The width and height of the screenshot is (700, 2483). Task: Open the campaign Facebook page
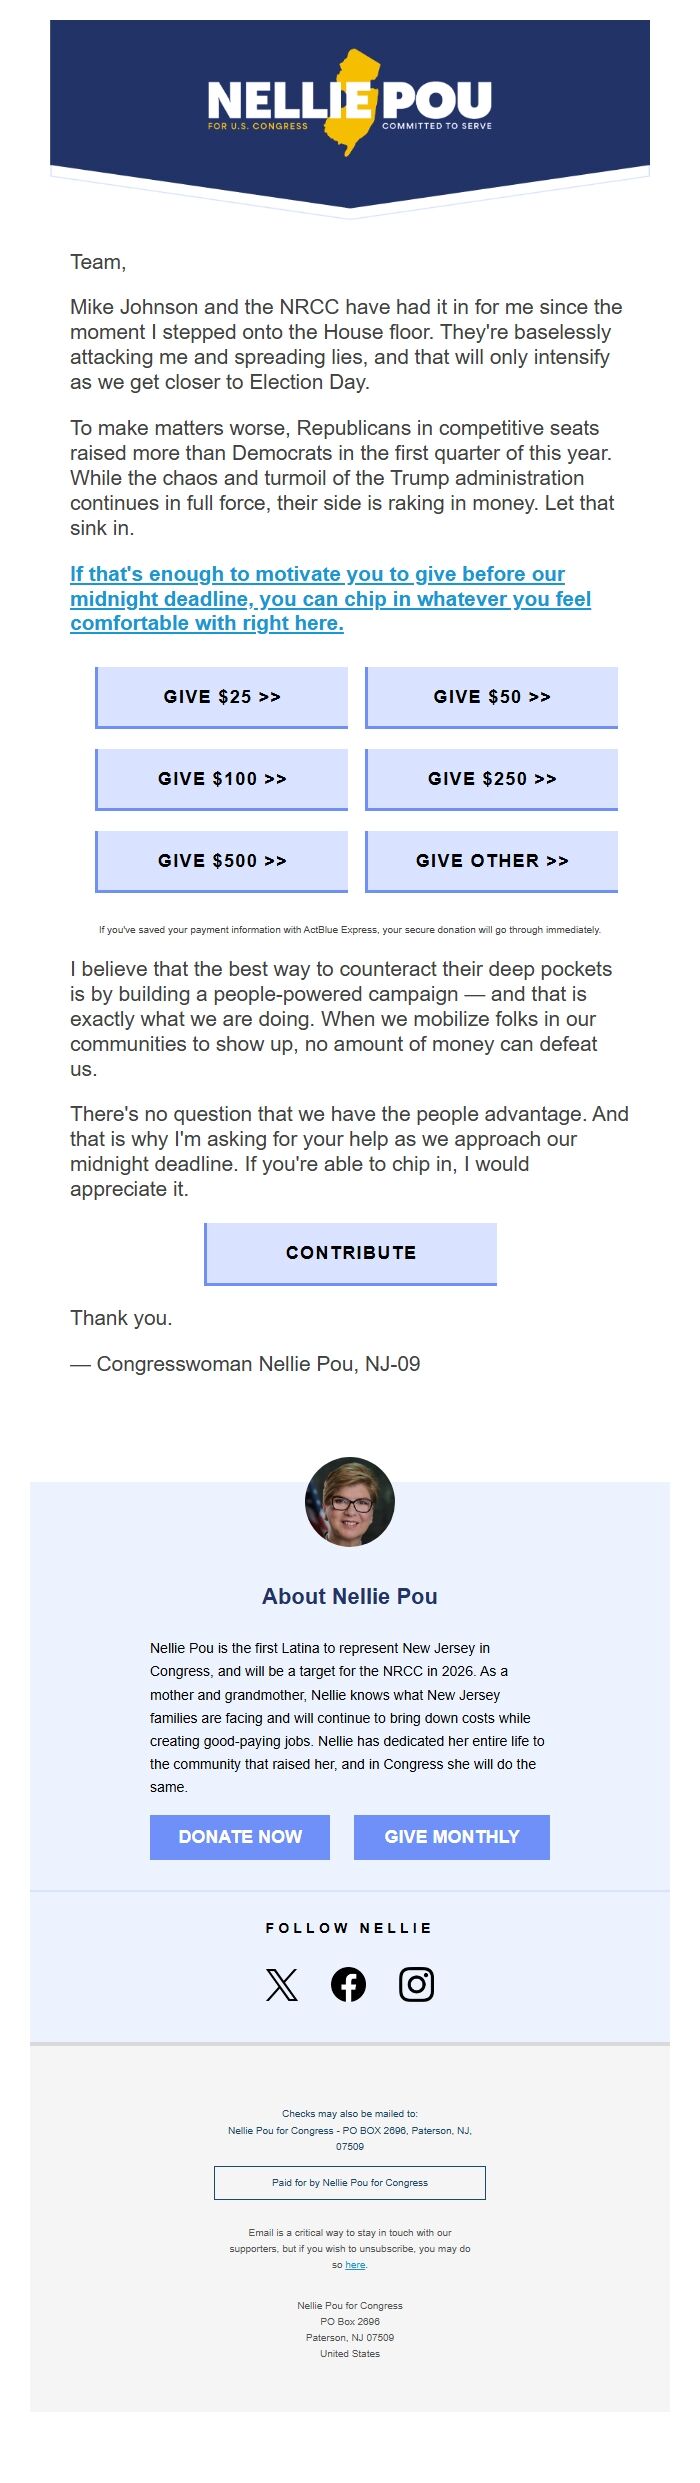click(349, 1984)
